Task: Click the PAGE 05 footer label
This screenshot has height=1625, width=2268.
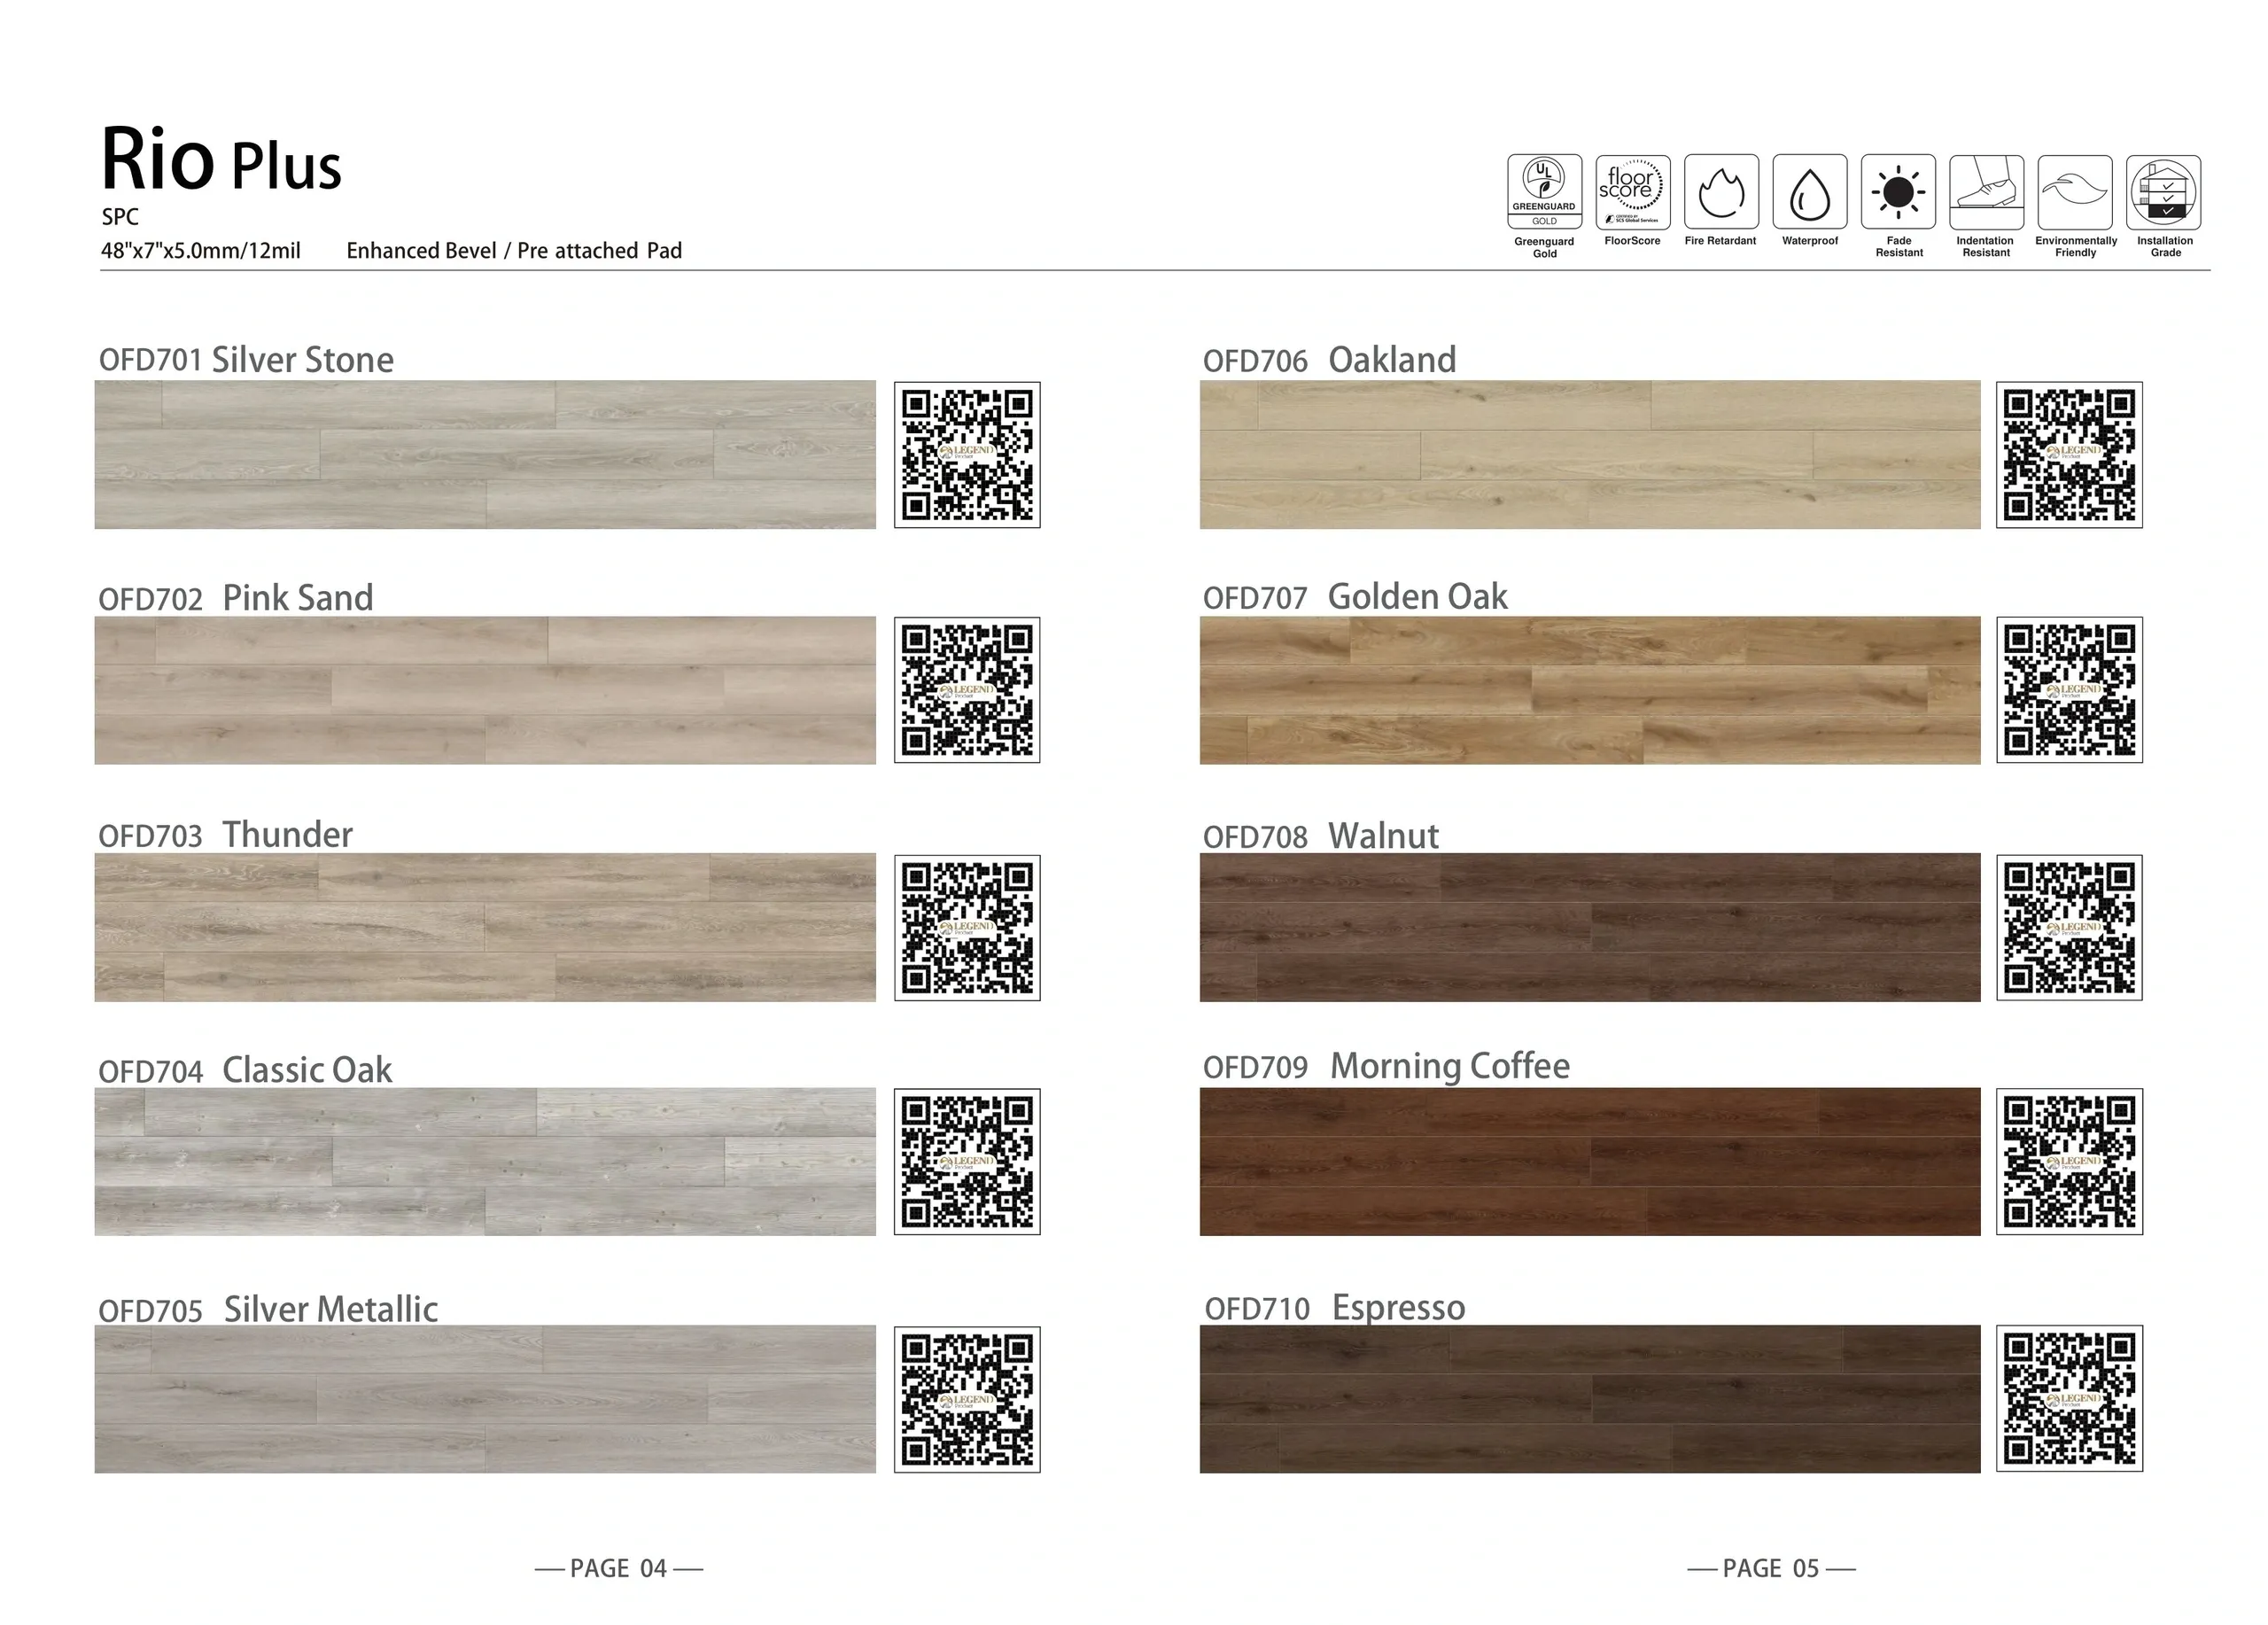Action: tap(1771, 1568)
